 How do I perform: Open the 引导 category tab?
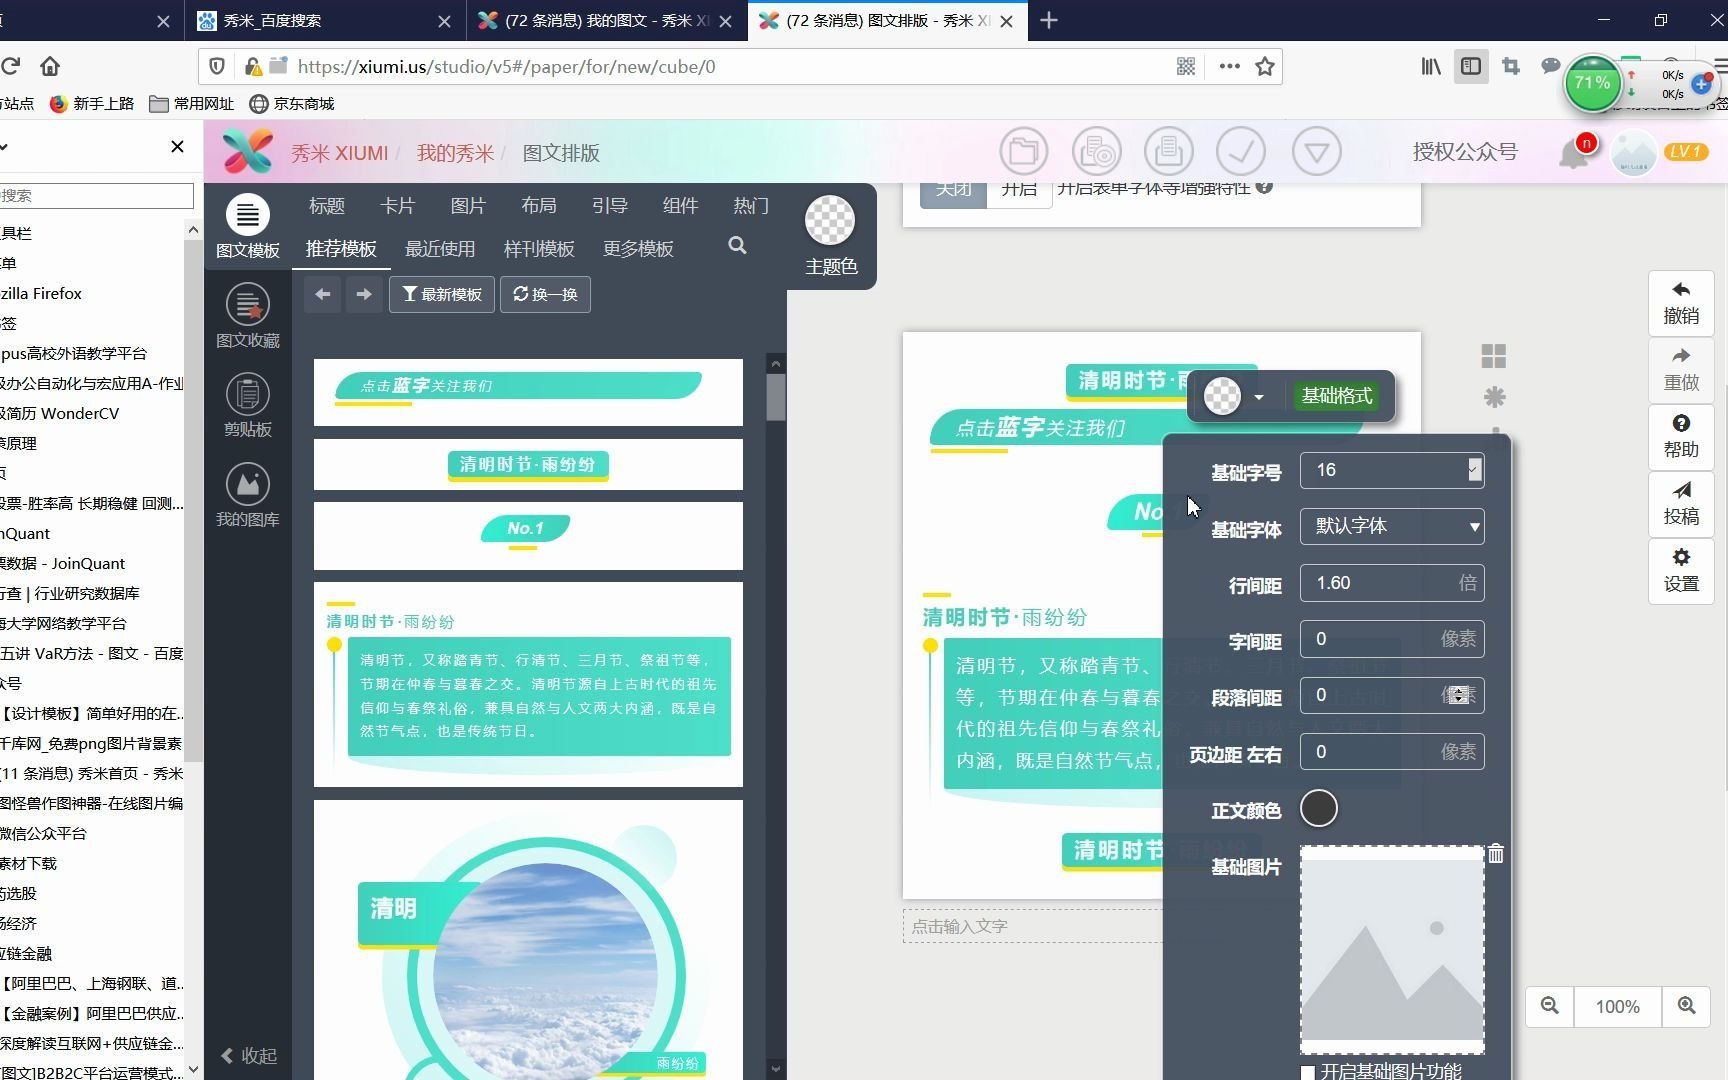tap(610, 205)
